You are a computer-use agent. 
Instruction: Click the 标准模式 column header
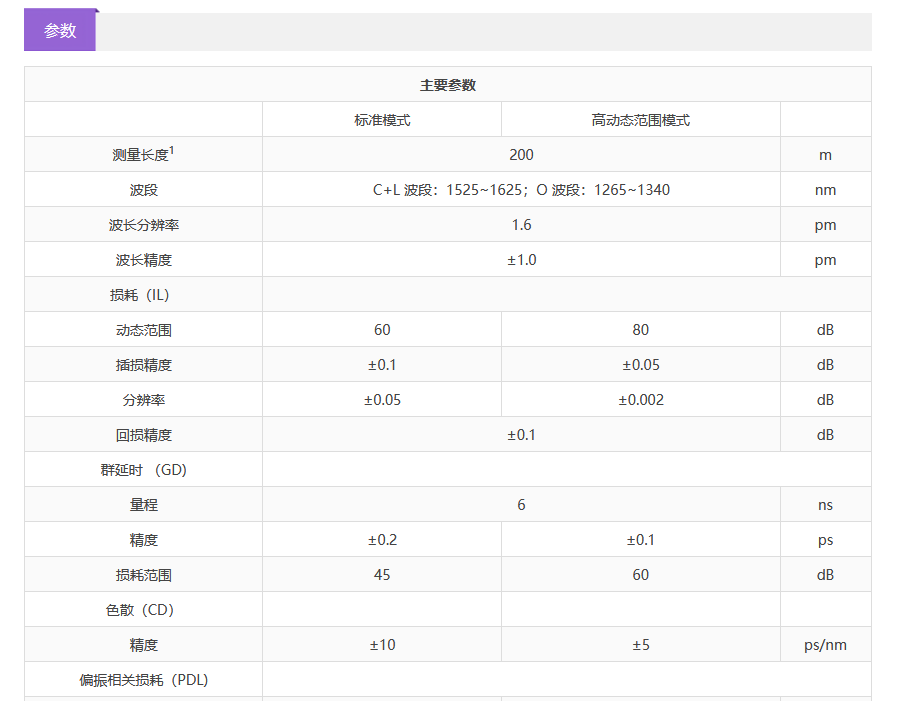coord(382,120)
